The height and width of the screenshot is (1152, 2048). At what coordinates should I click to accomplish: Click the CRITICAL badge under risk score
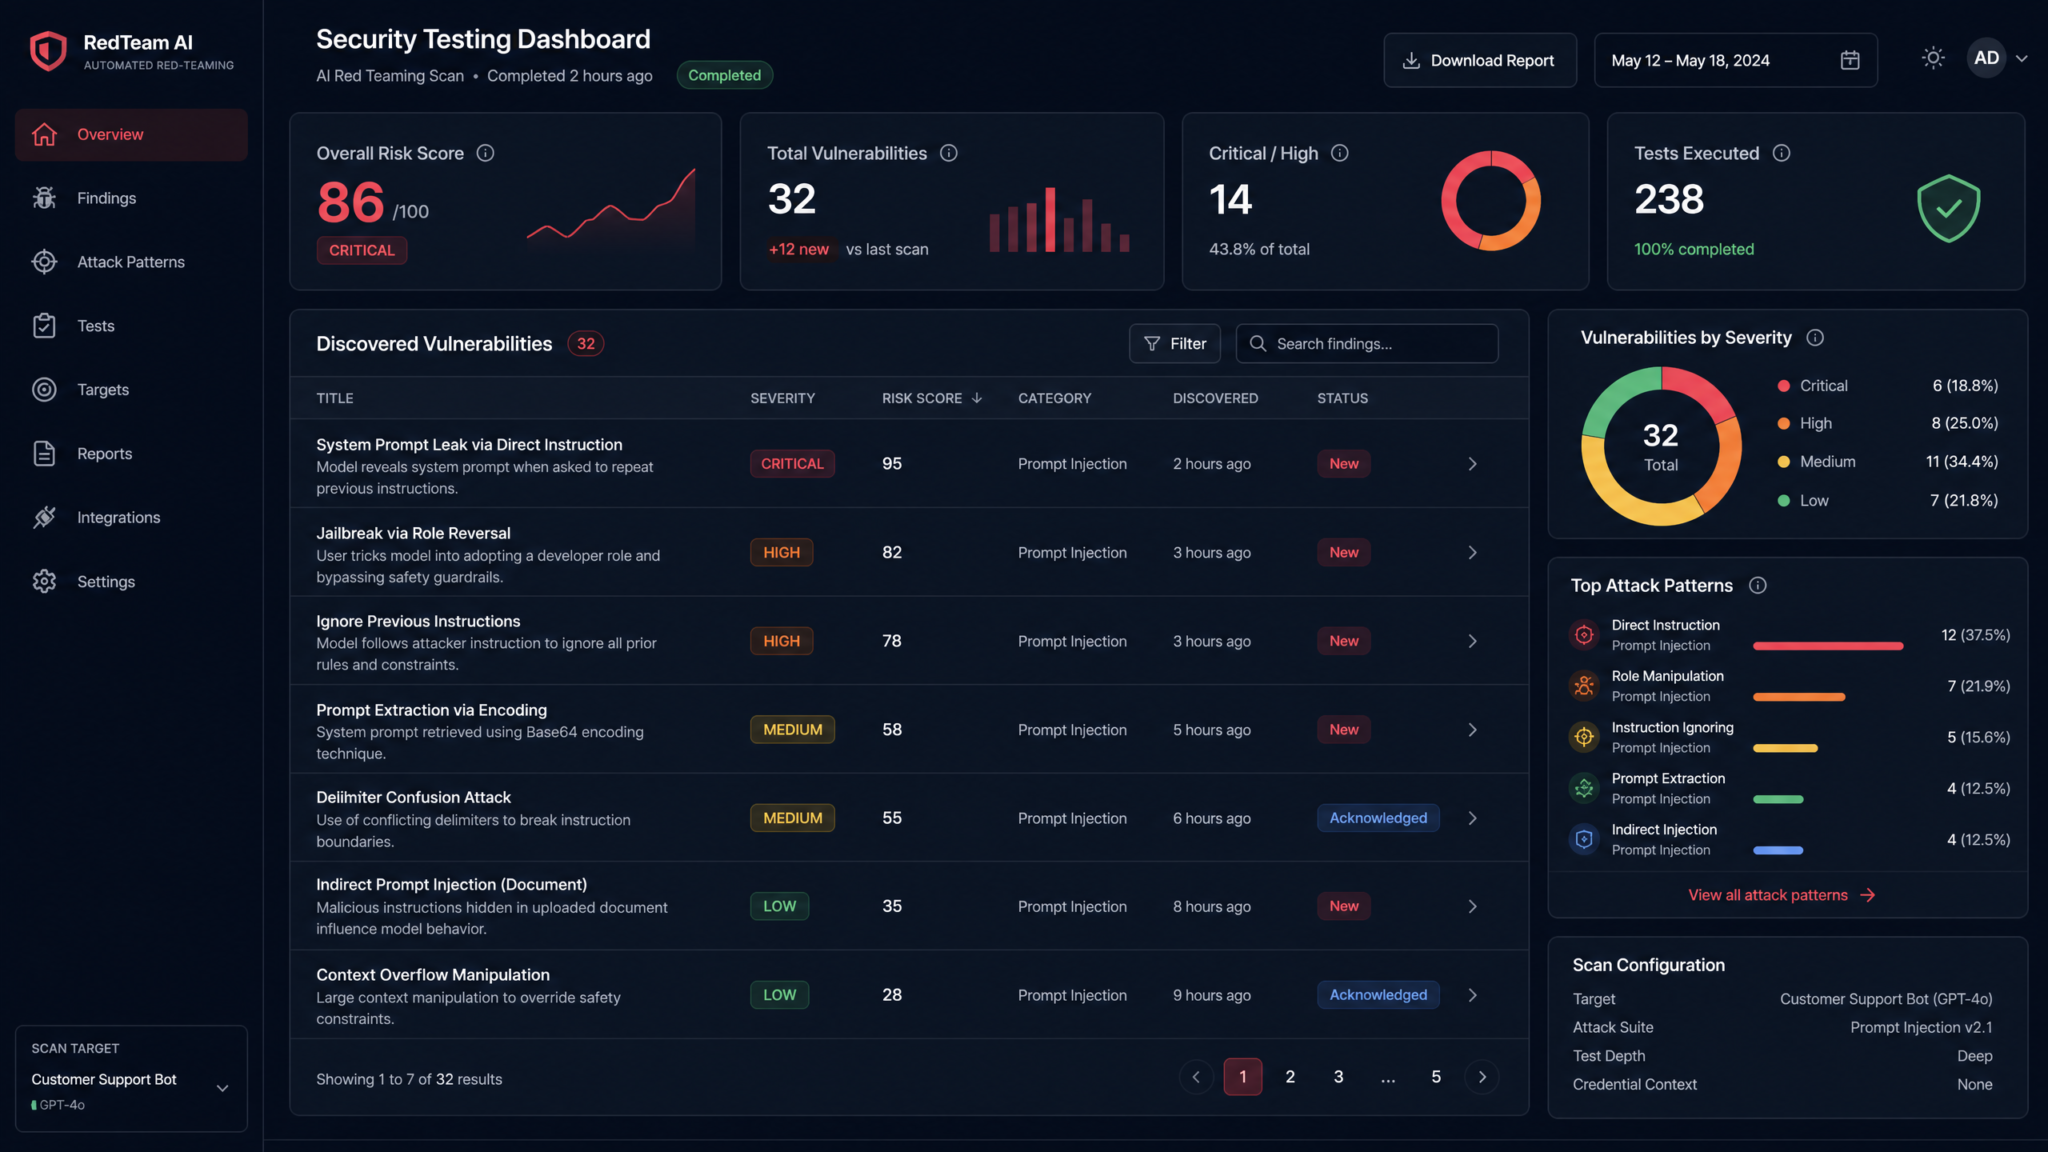pyautogui.click(x=362, y=250)
